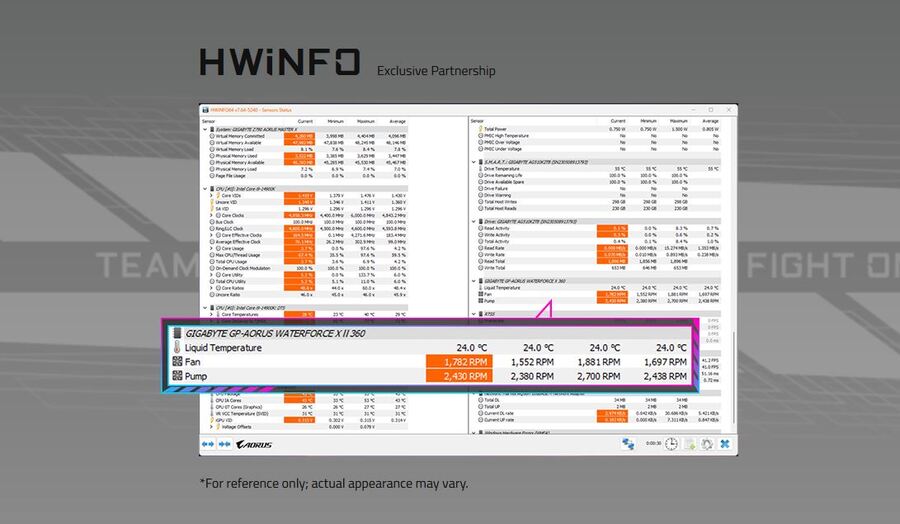The width and height of the screenshot is (900, 524).
Task: Click the 1,552 RPM minimum Fan value
Action: click(x=532, y=362)
